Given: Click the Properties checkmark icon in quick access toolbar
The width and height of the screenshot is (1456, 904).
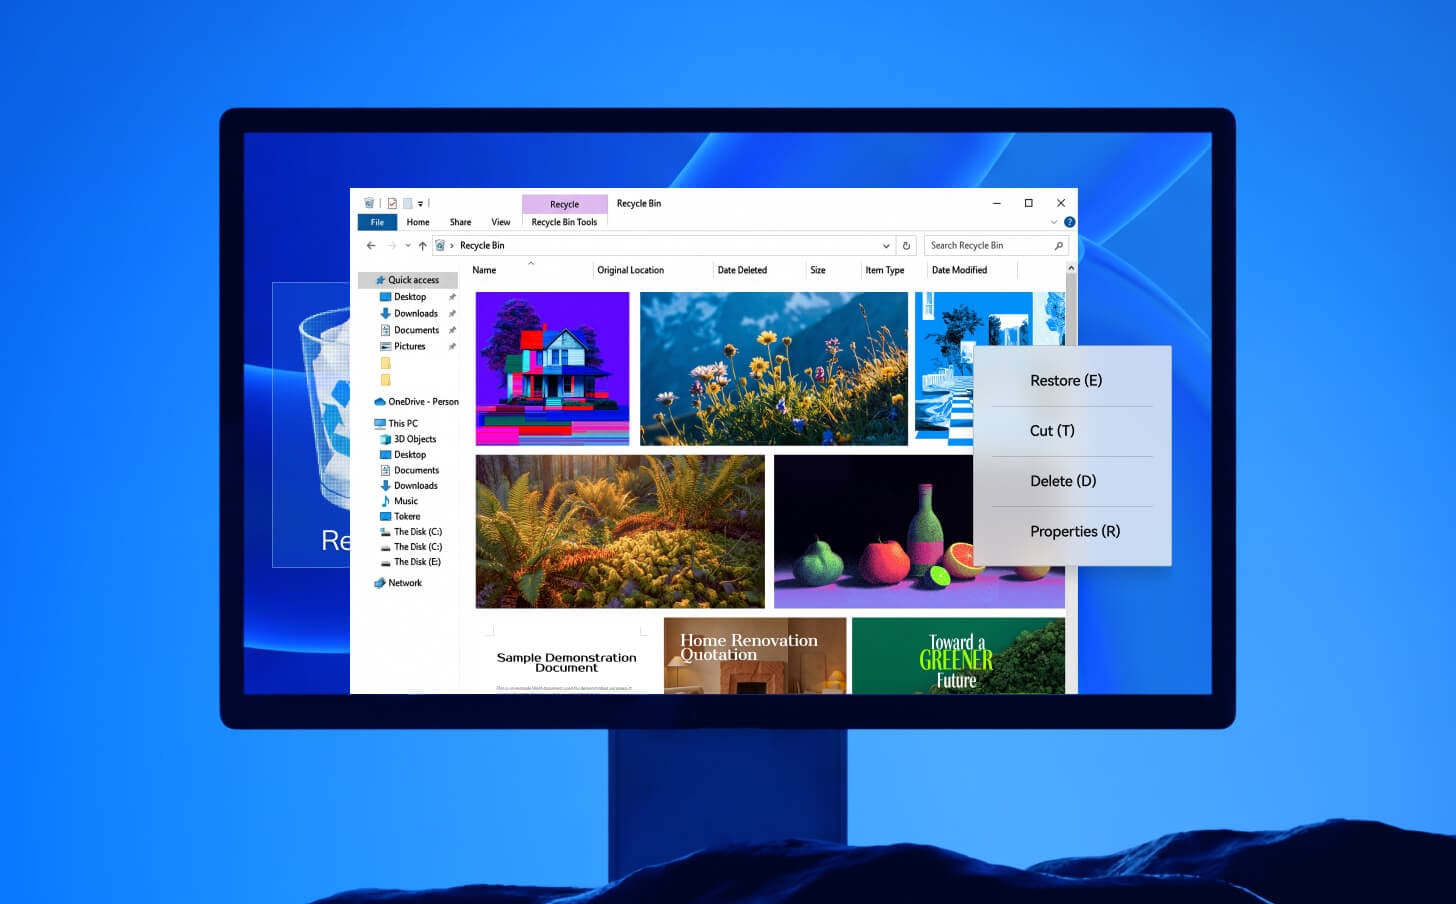Looking at the screenshot, I should point(392,203).
